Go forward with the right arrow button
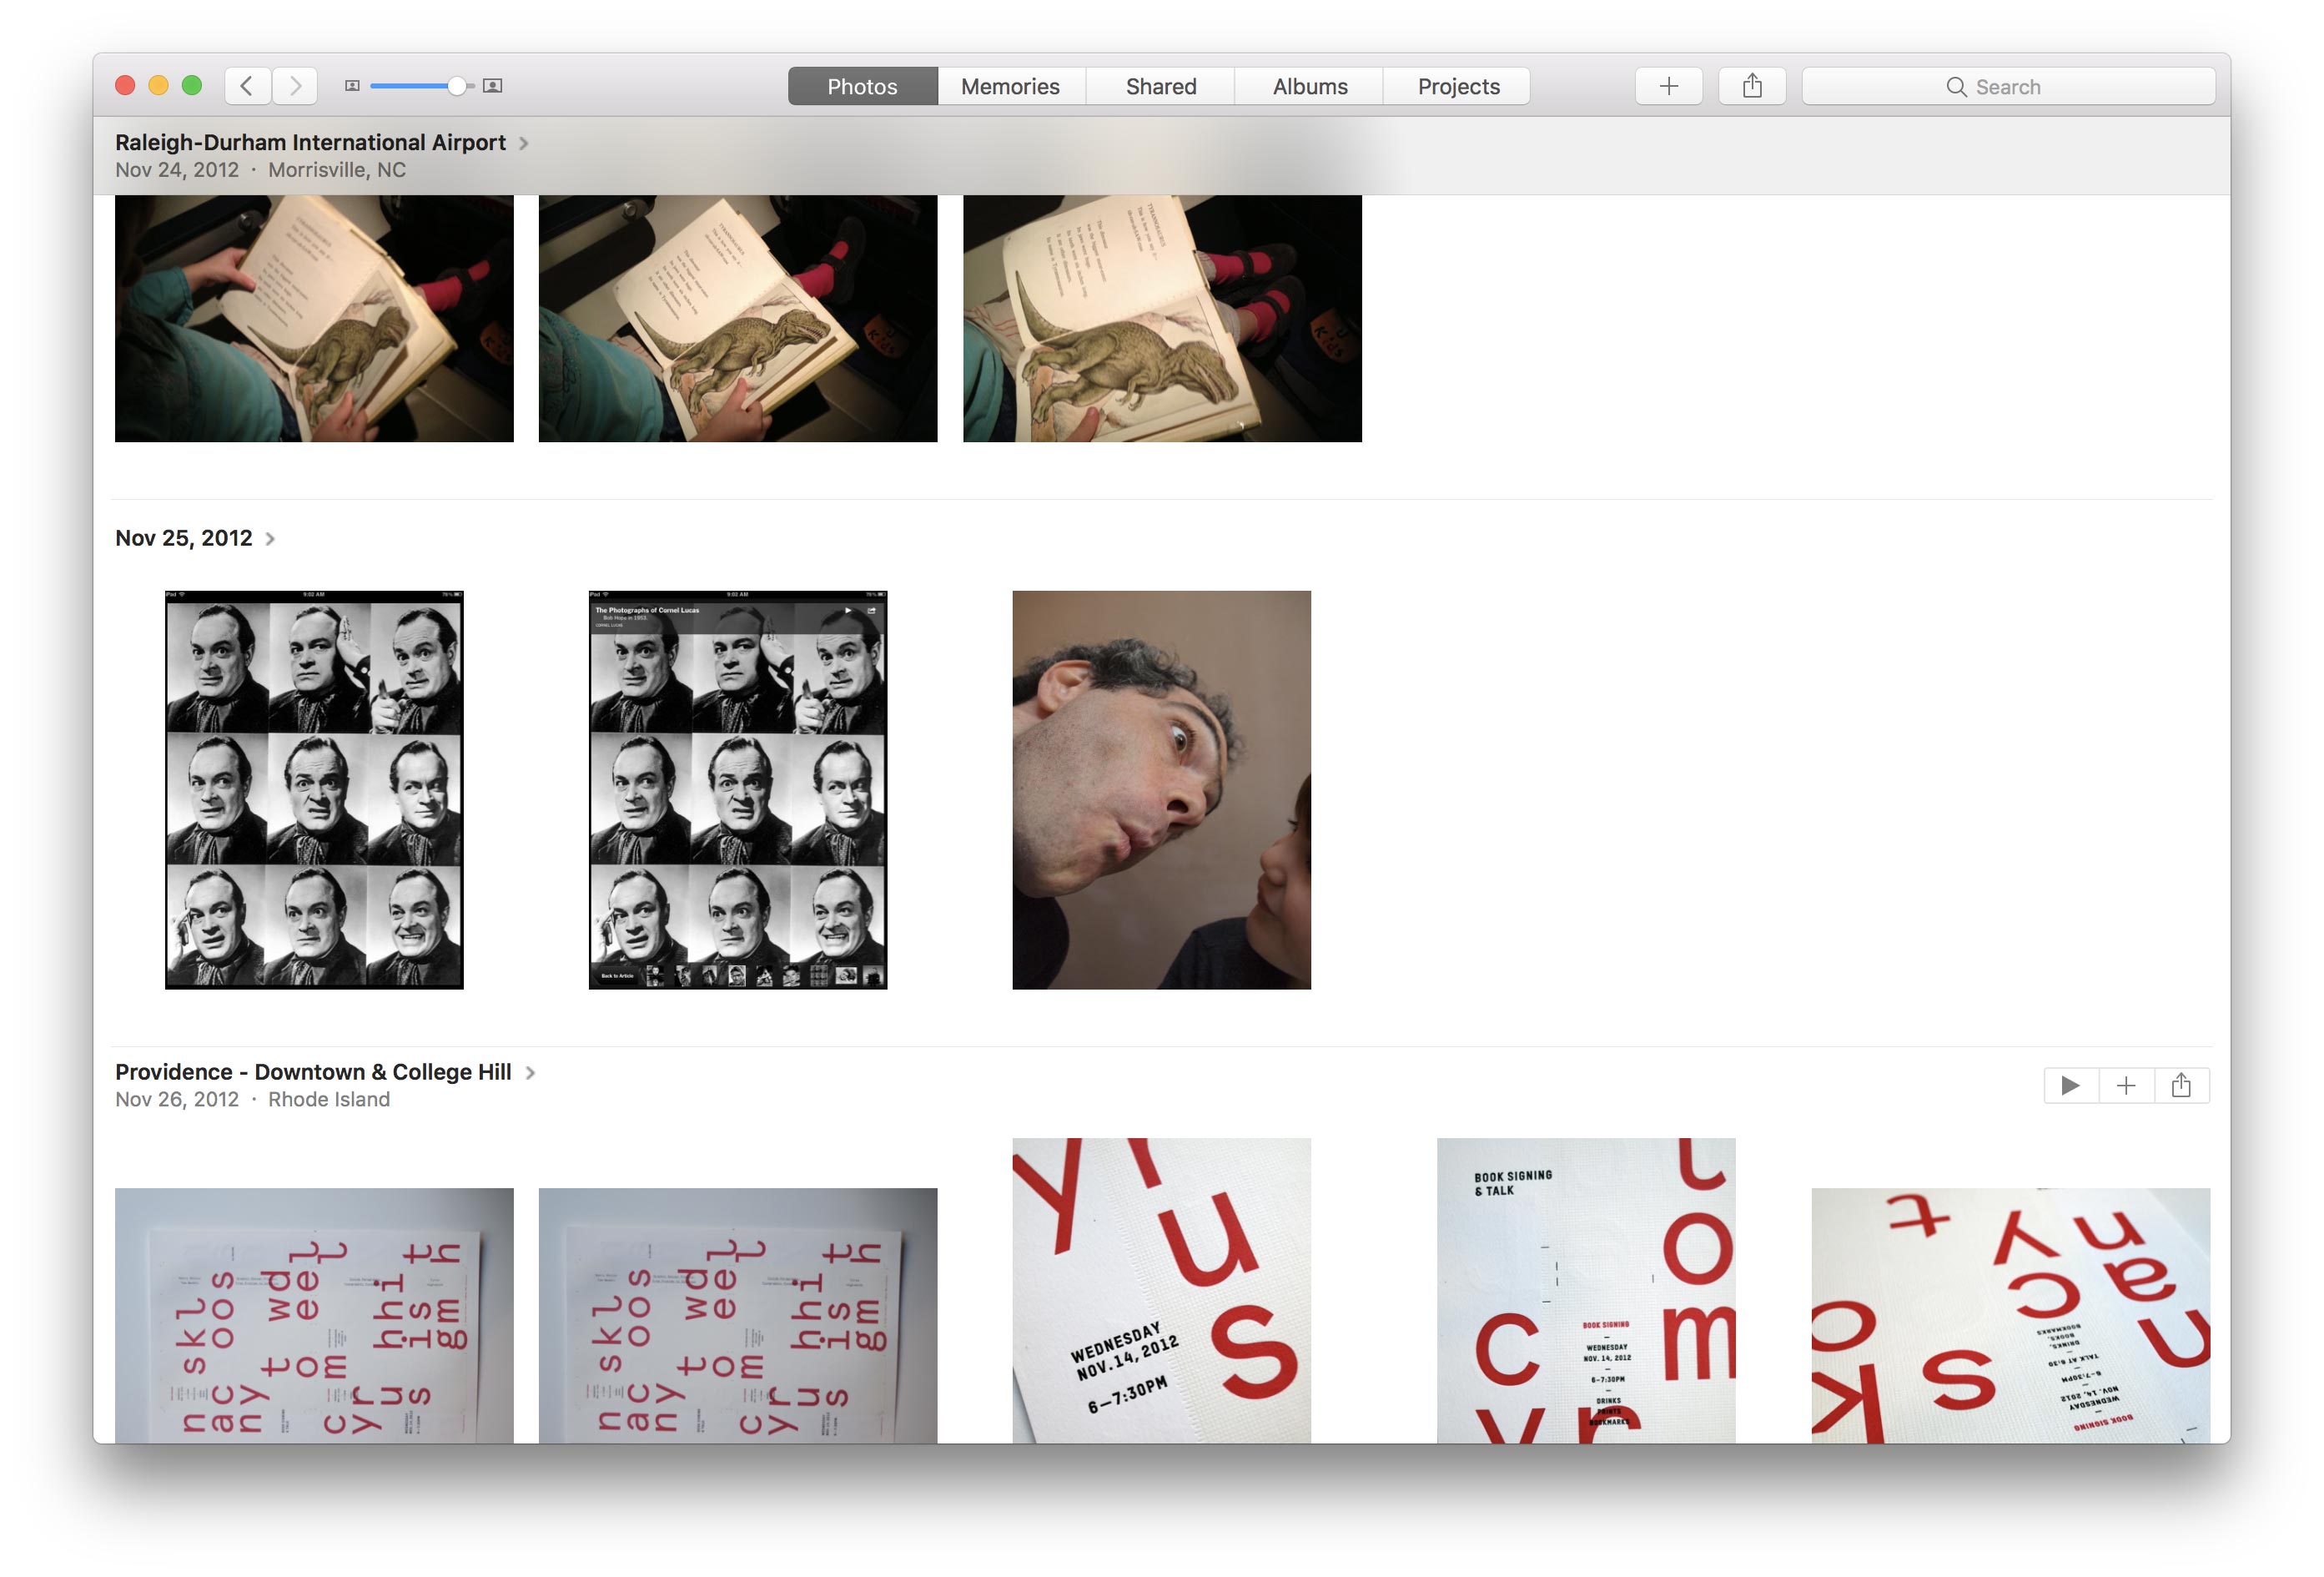Viewport: 2324px width, 1577px height. (295, 86)
